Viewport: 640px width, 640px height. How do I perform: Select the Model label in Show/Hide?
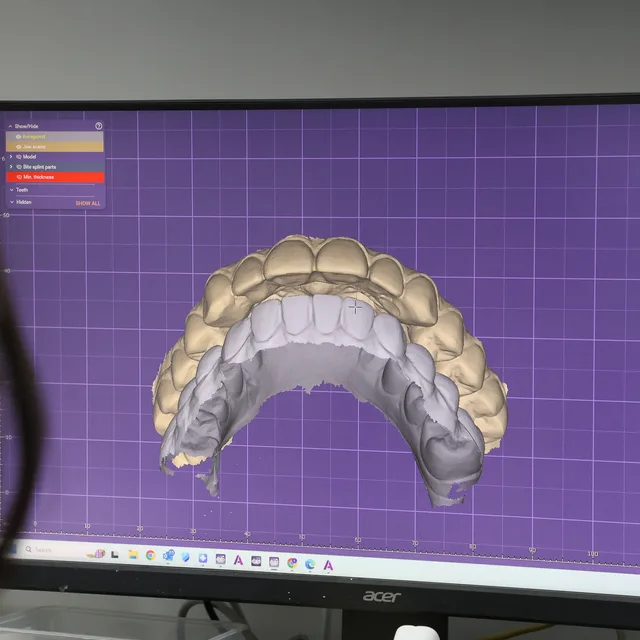(29, 157)
